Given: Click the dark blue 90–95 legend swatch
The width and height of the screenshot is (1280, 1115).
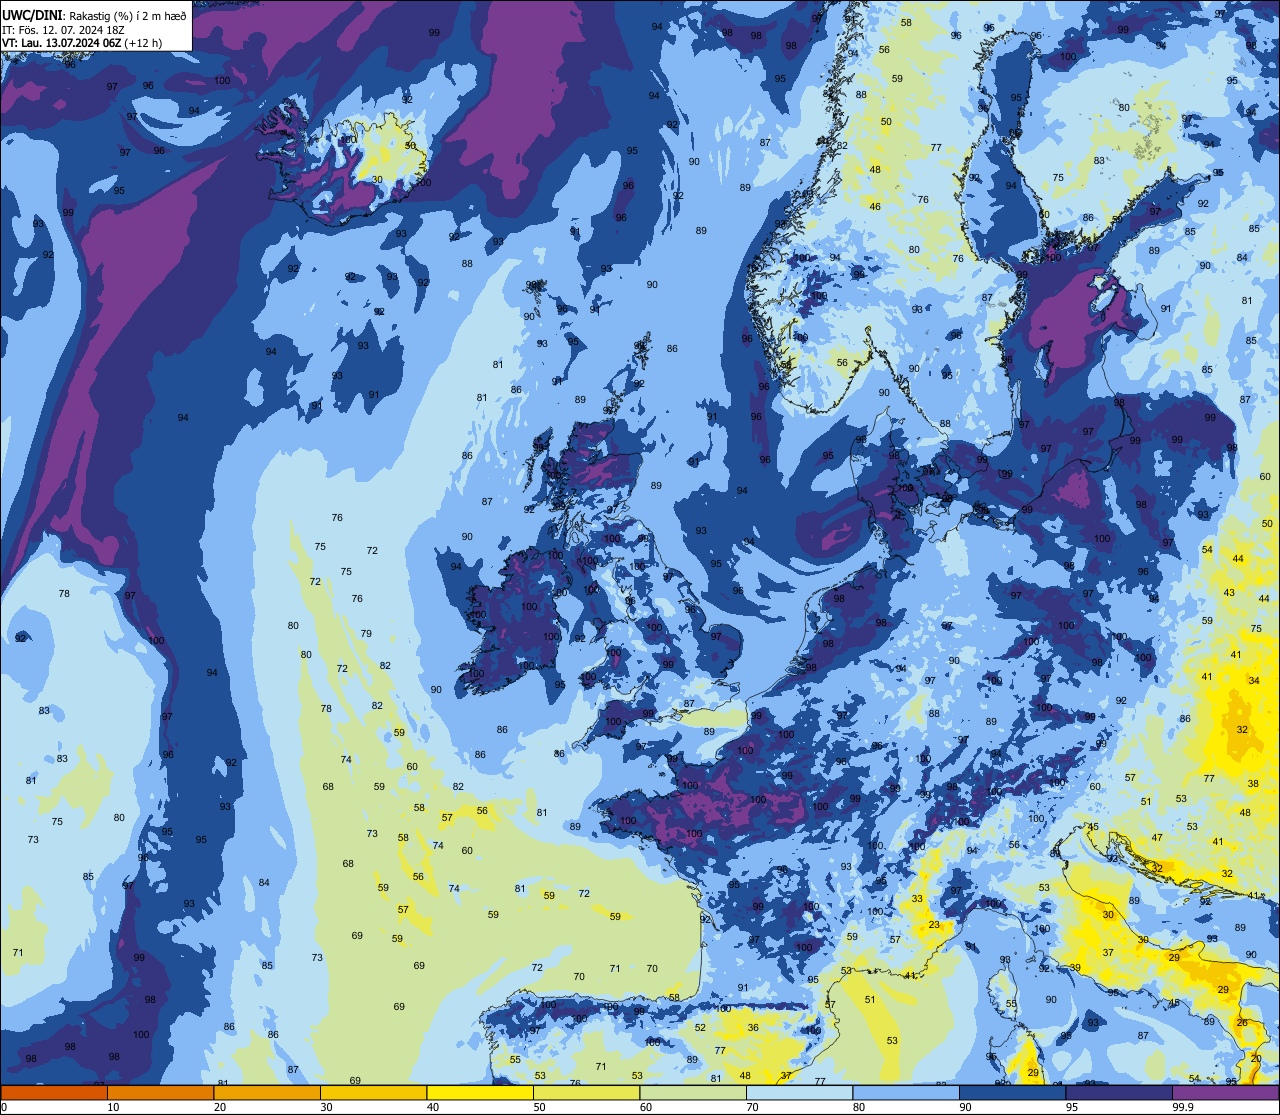Looking at the screenshot, I should click(x=1012, y=1092).
